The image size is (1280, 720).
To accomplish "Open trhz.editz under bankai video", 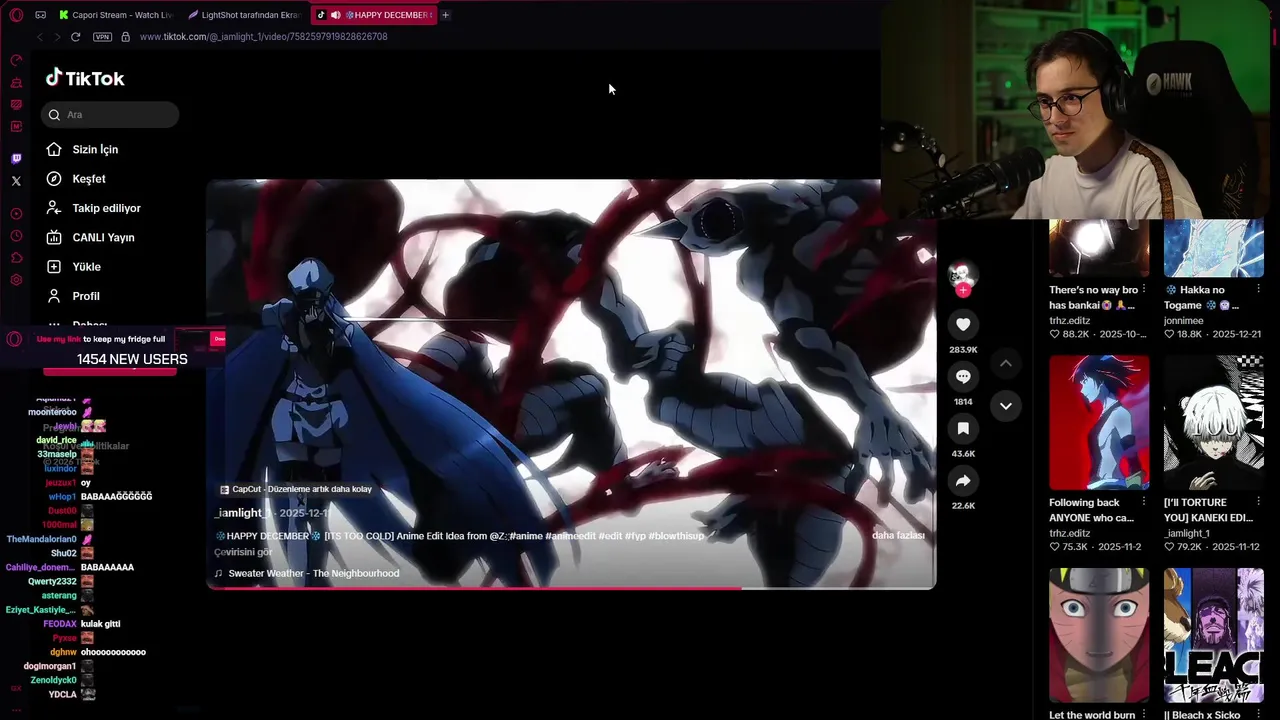I will (1069, 321).
